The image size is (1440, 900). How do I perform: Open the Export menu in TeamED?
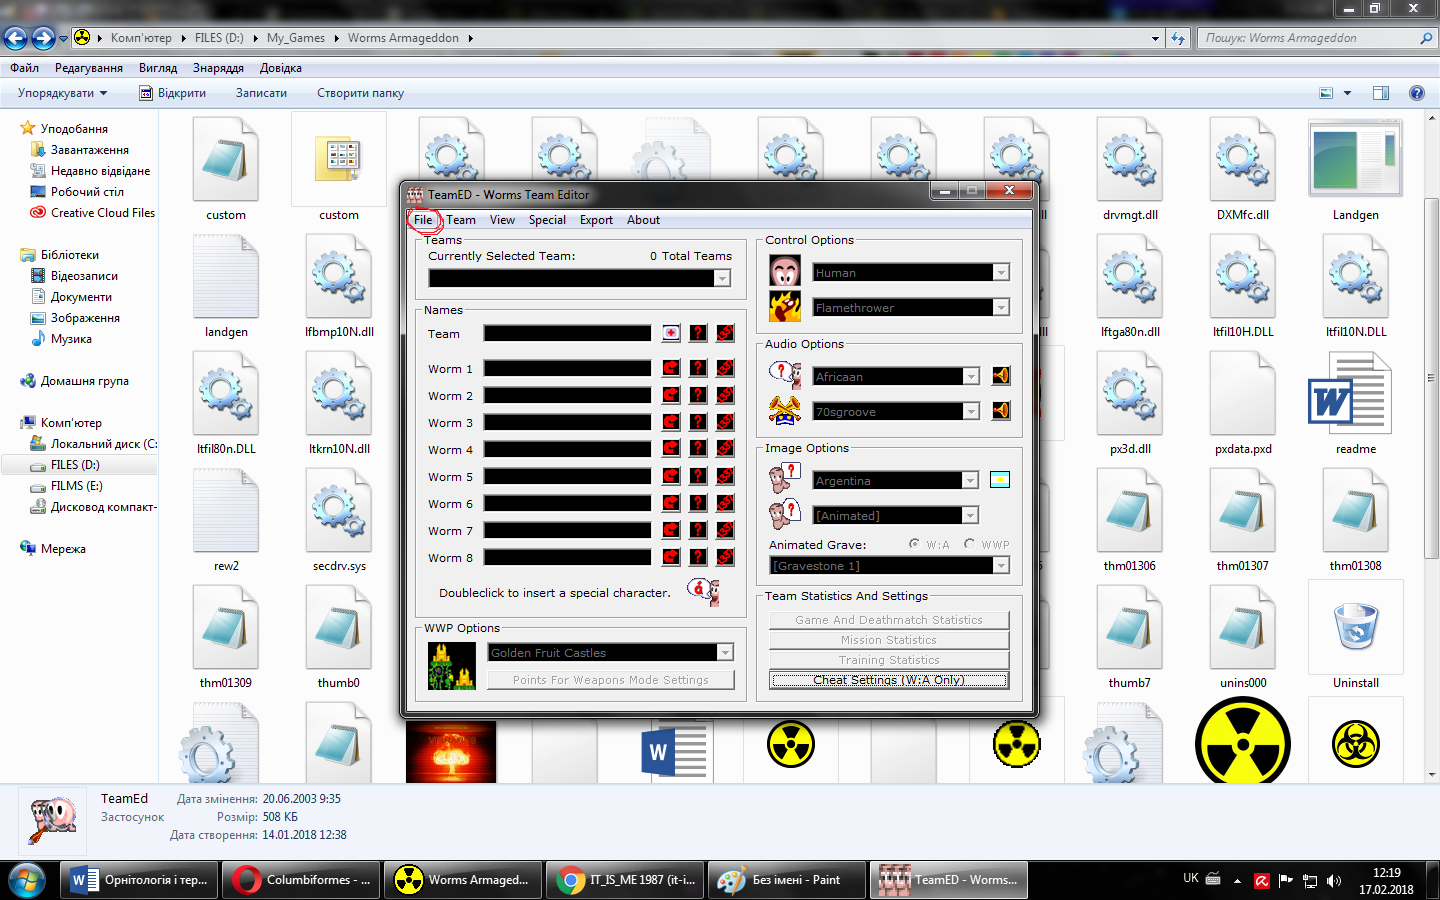pos(596,220)
